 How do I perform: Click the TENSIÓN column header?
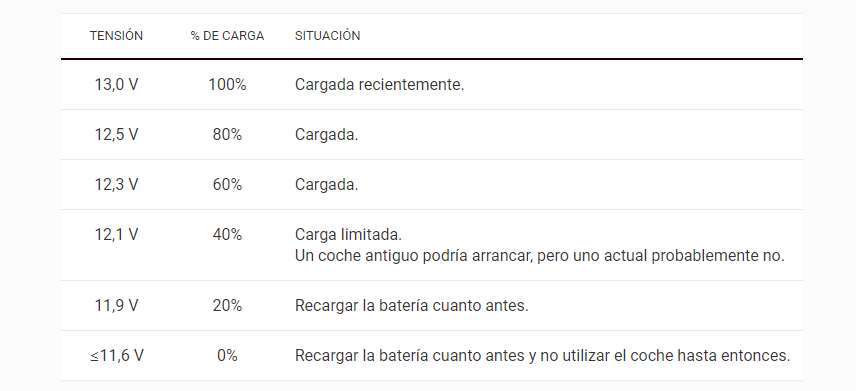tap(116, 36)
